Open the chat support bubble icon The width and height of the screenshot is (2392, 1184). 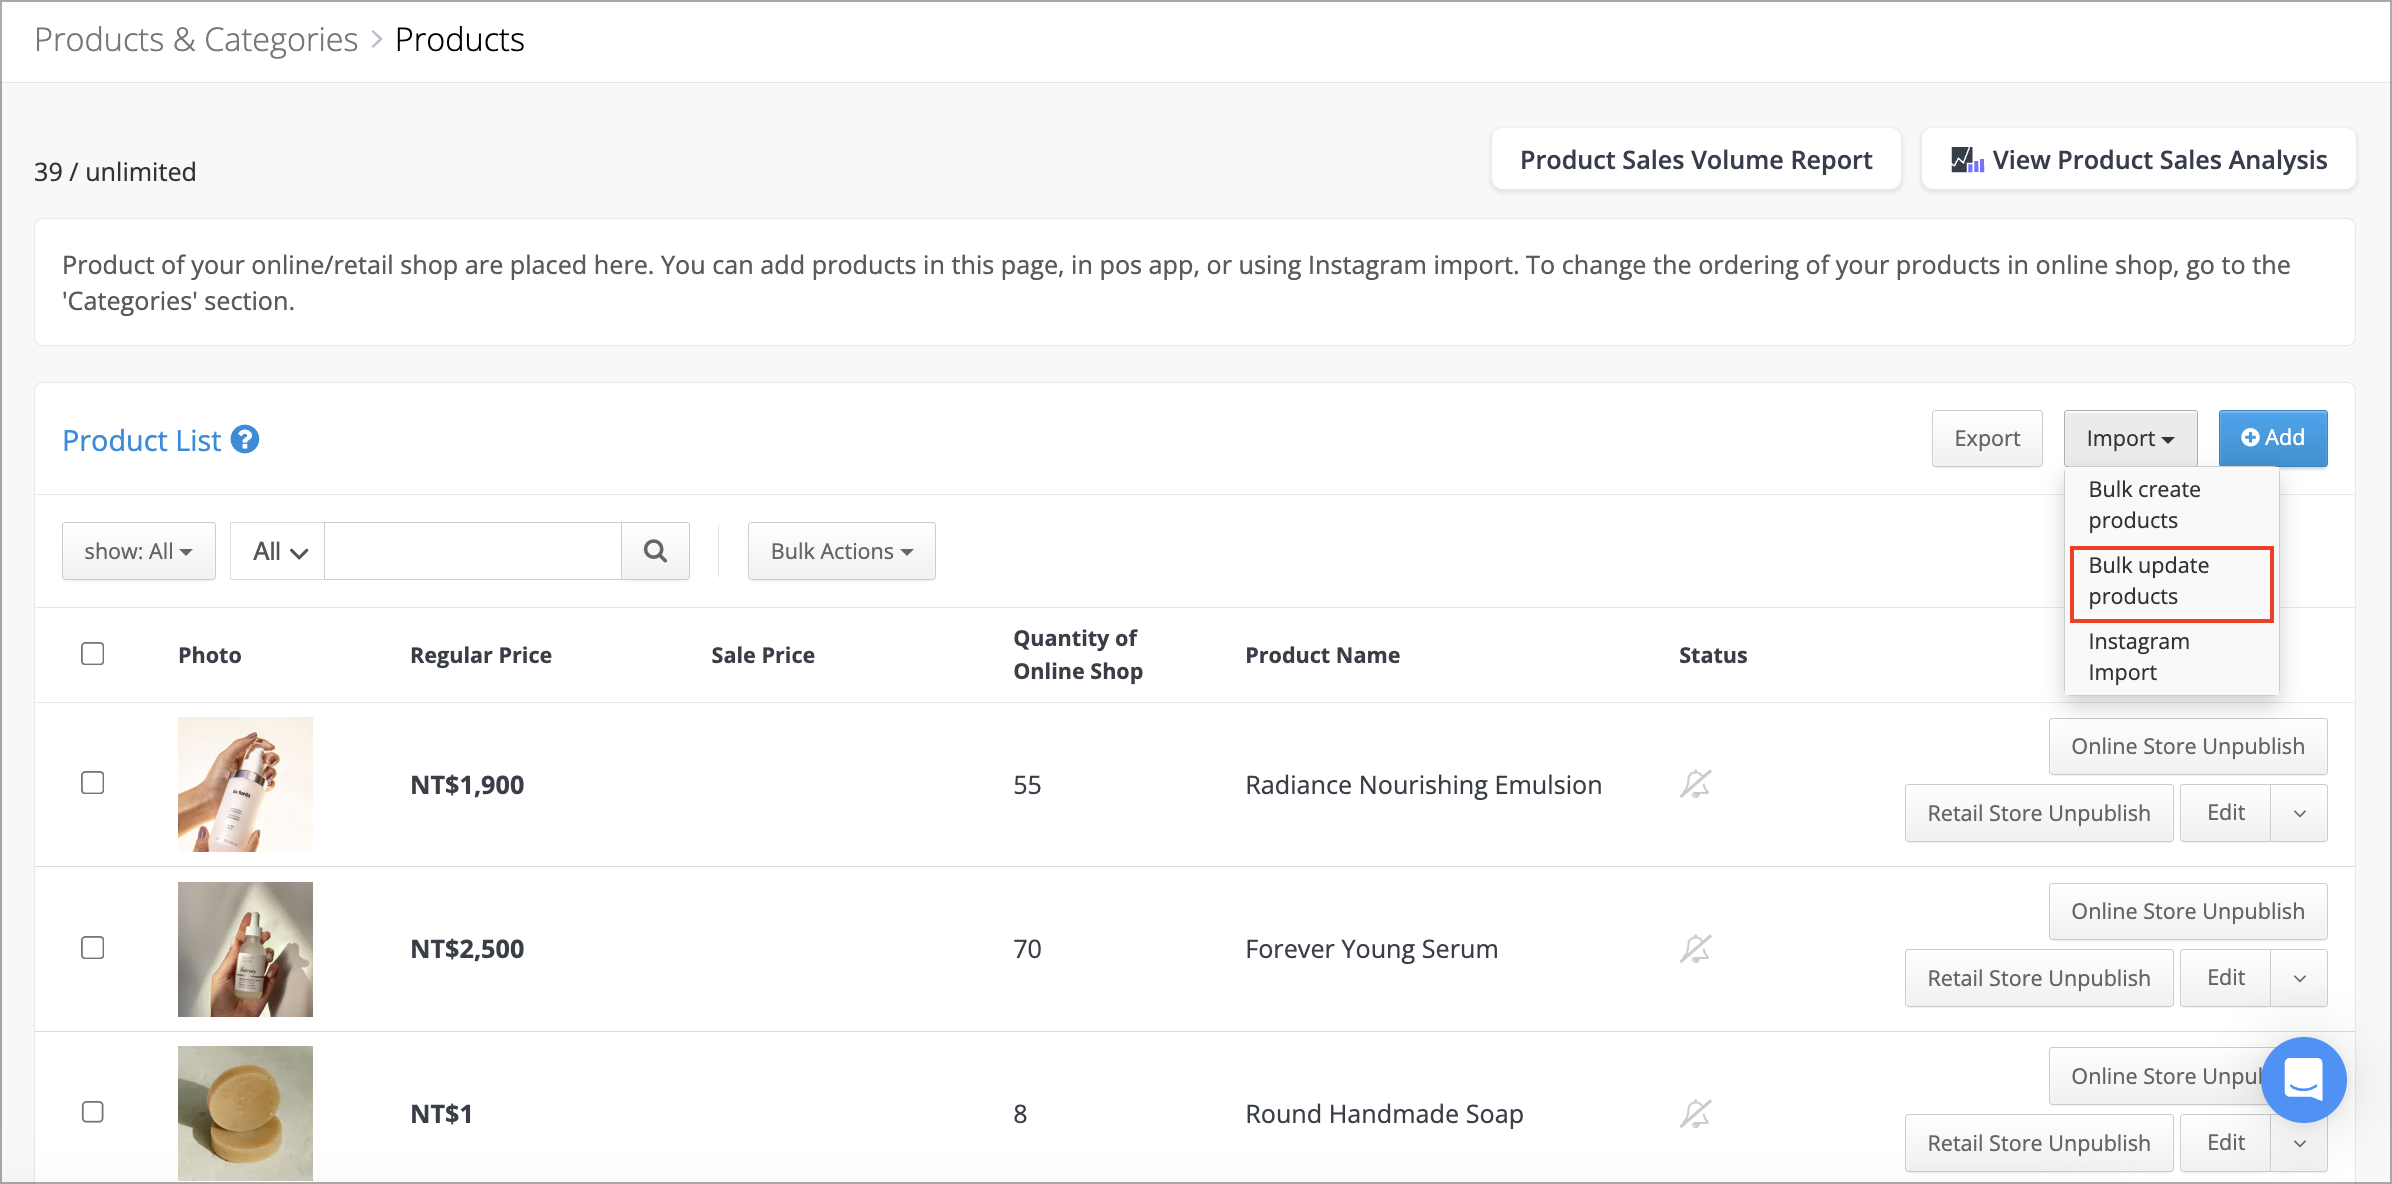tap(2304, 1080)
